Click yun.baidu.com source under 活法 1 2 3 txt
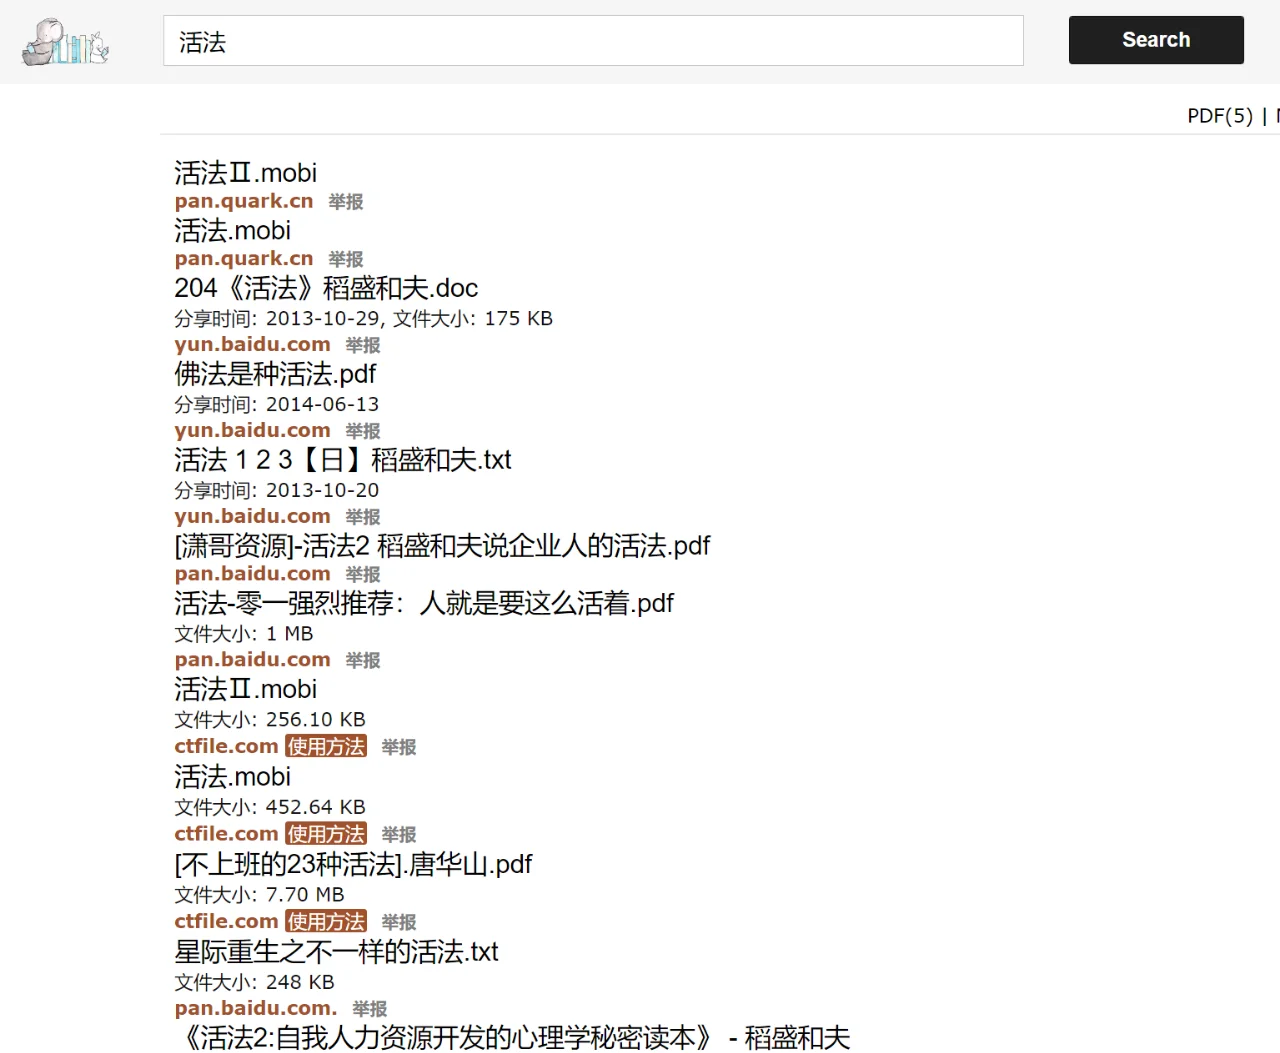Image resolution: width=1280 pixels, height=1053 pixels. pyautogui.click(x=252, y=517)
